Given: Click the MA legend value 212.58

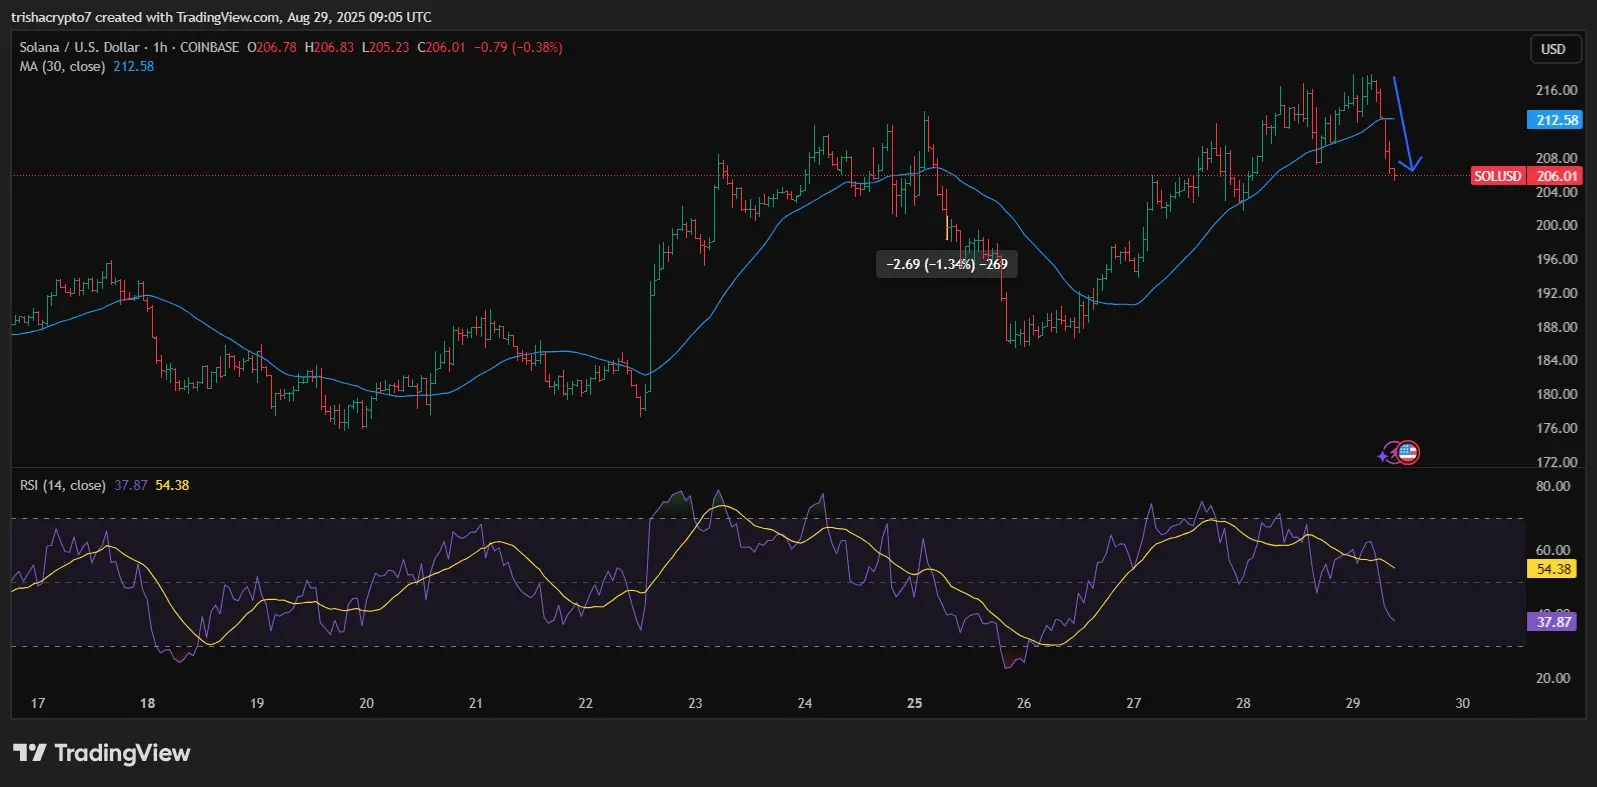Looking at the screenshot, I should click(133, 66).
